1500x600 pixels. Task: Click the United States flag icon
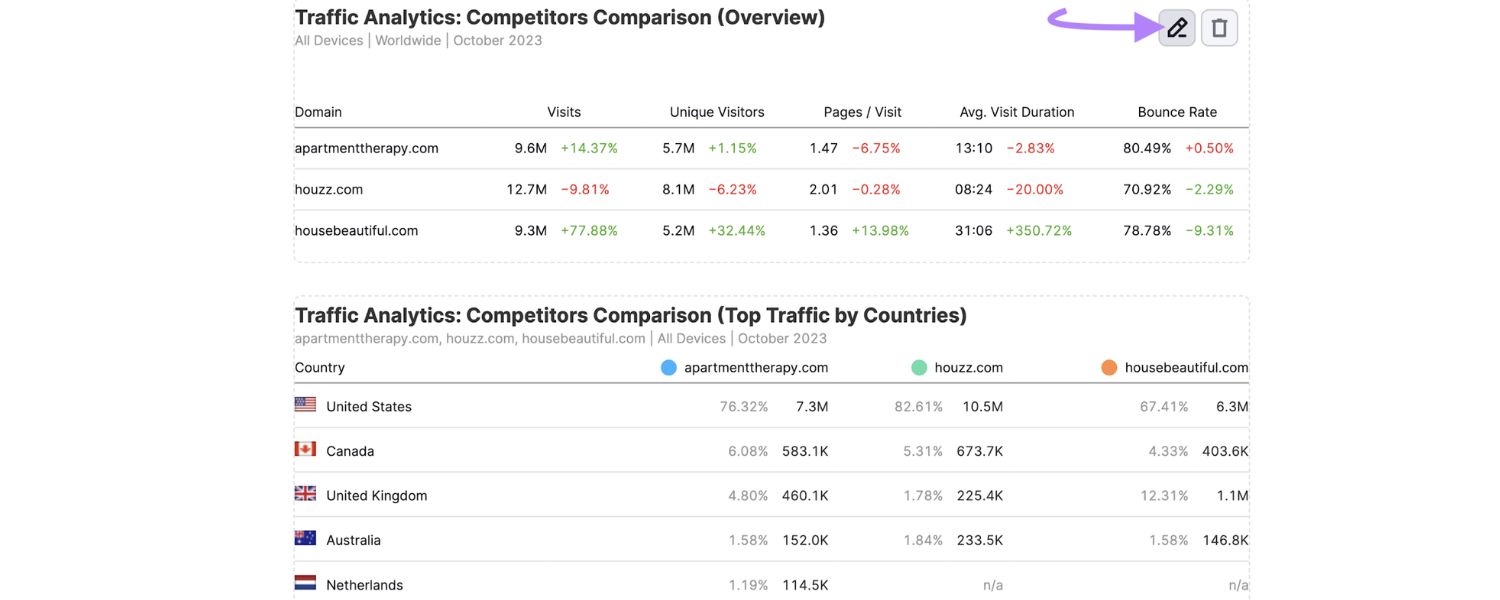click(305, 404)
